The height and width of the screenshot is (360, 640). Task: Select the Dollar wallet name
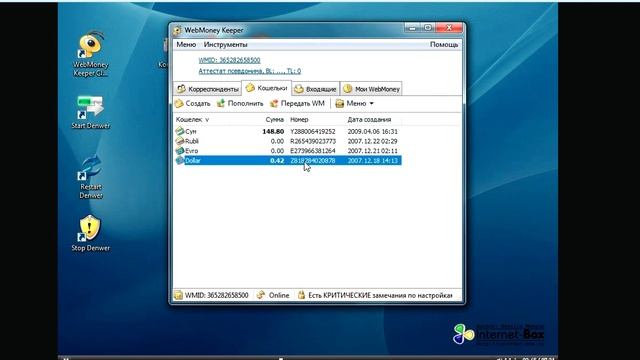tap(193, 161)
